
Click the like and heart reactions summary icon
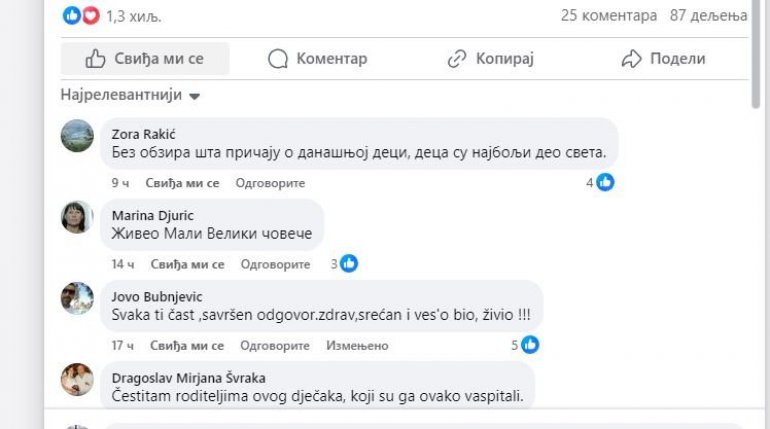81,16
